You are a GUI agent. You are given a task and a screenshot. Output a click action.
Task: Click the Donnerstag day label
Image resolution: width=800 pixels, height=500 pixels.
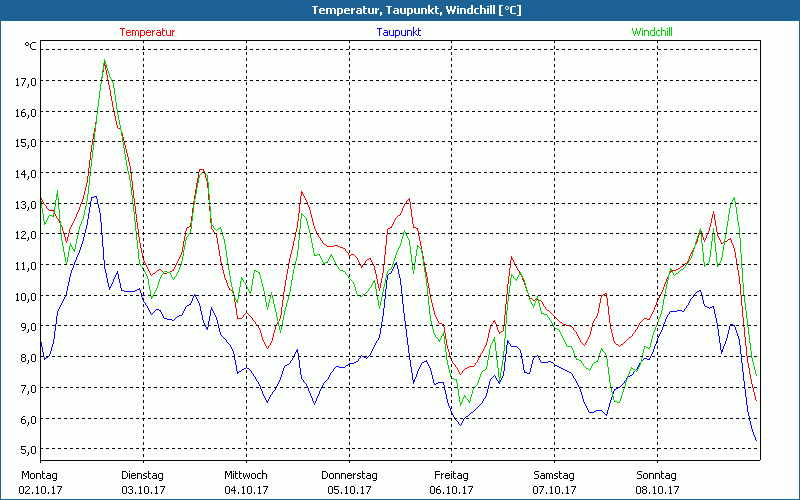point(349,476)
